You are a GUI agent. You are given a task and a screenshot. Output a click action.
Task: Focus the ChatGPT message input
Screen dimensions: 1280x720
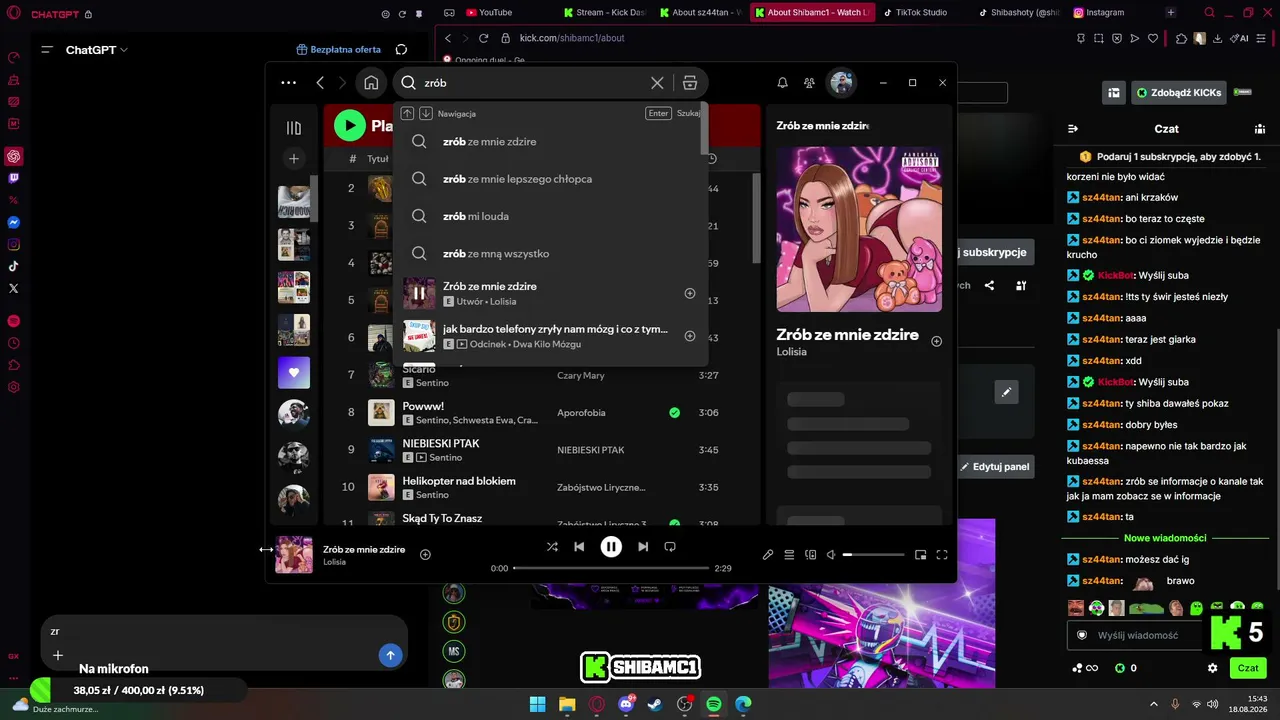224,631
